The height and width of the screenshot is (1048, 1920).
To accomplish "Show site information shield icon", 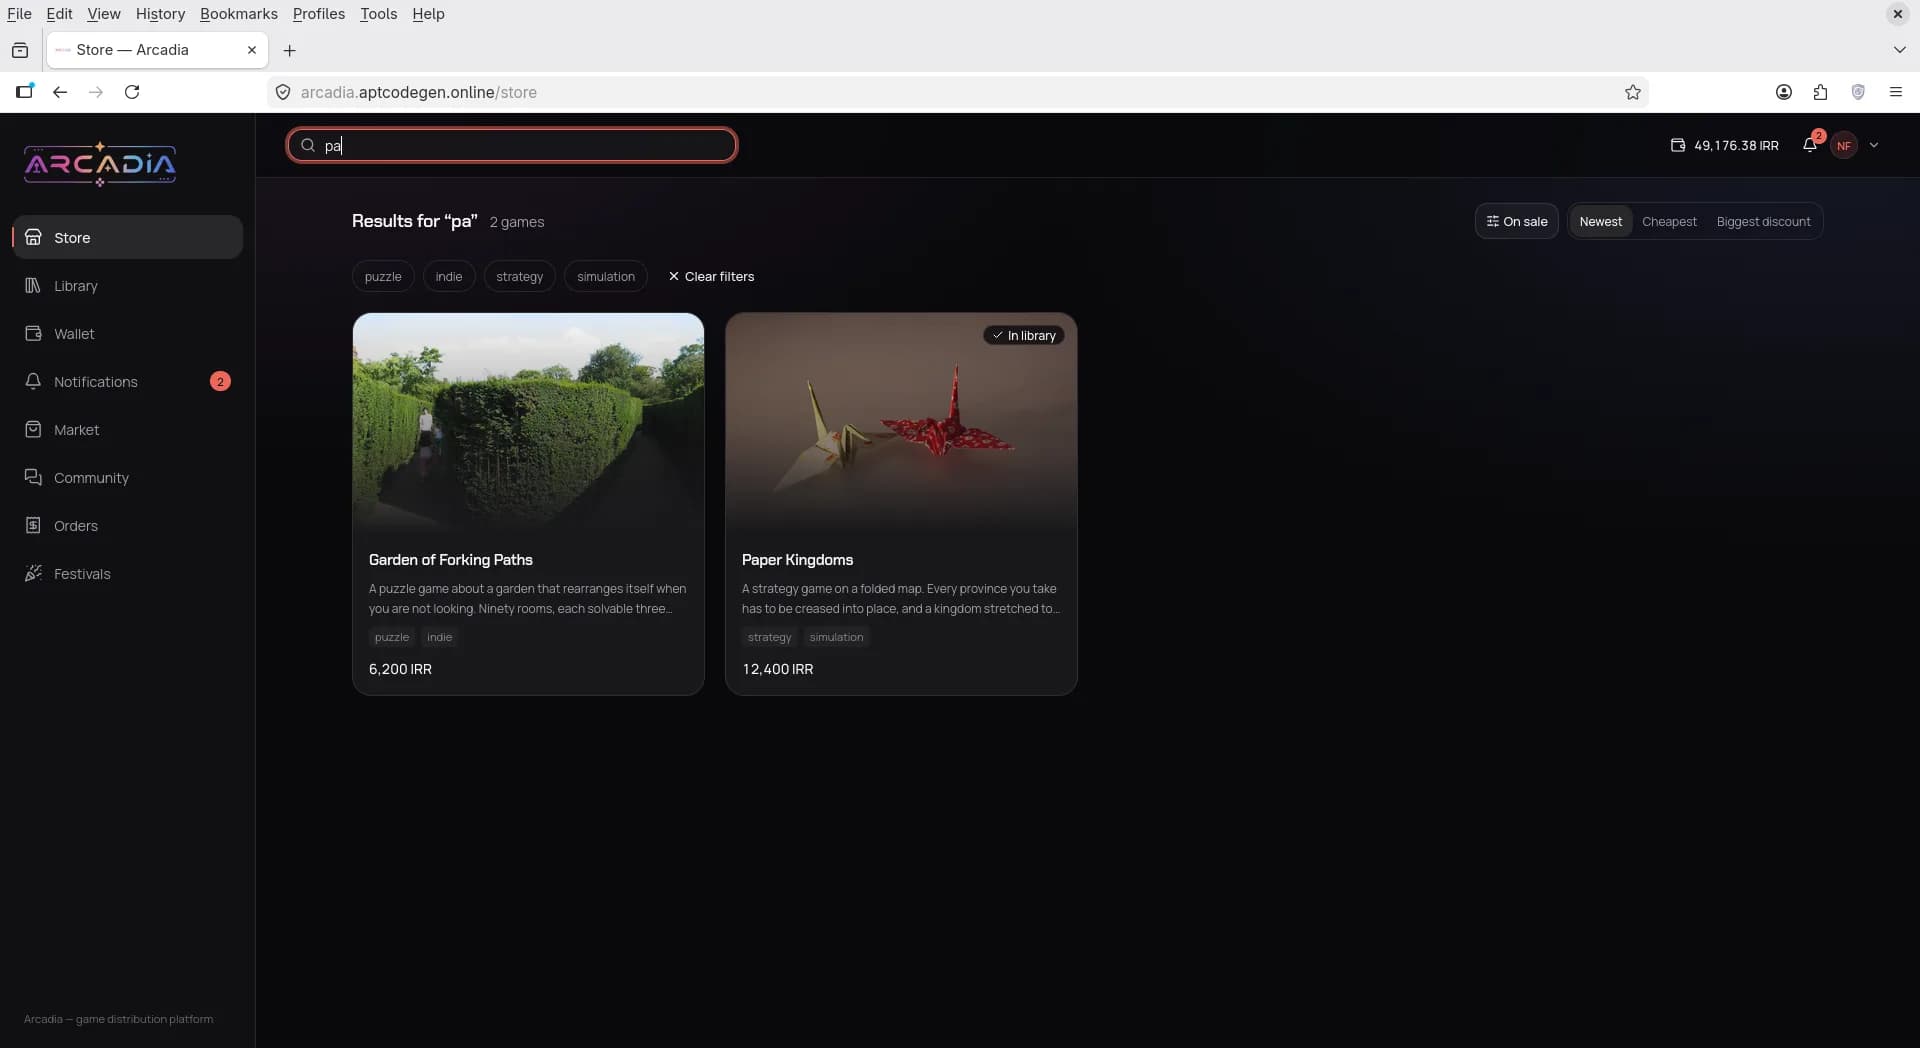I will 283,92.
